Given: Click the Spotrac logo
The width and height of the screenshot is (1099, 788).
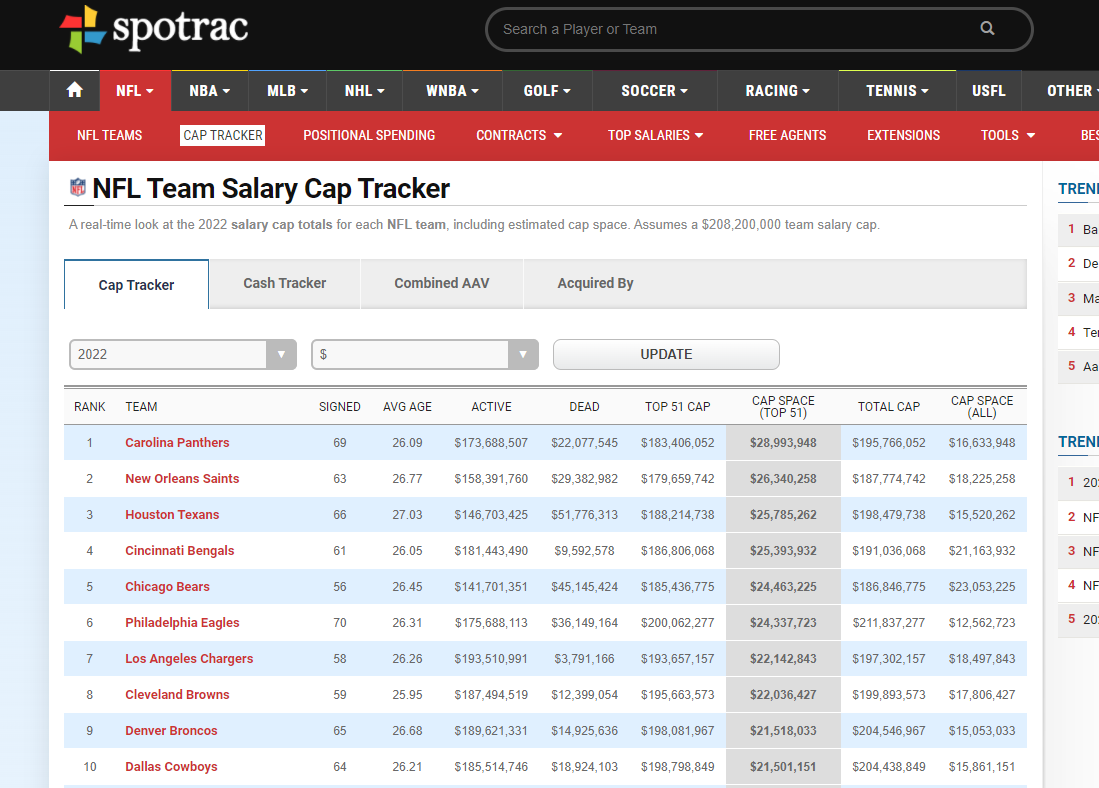Looking at the screenshot, I should coord(153,29).
